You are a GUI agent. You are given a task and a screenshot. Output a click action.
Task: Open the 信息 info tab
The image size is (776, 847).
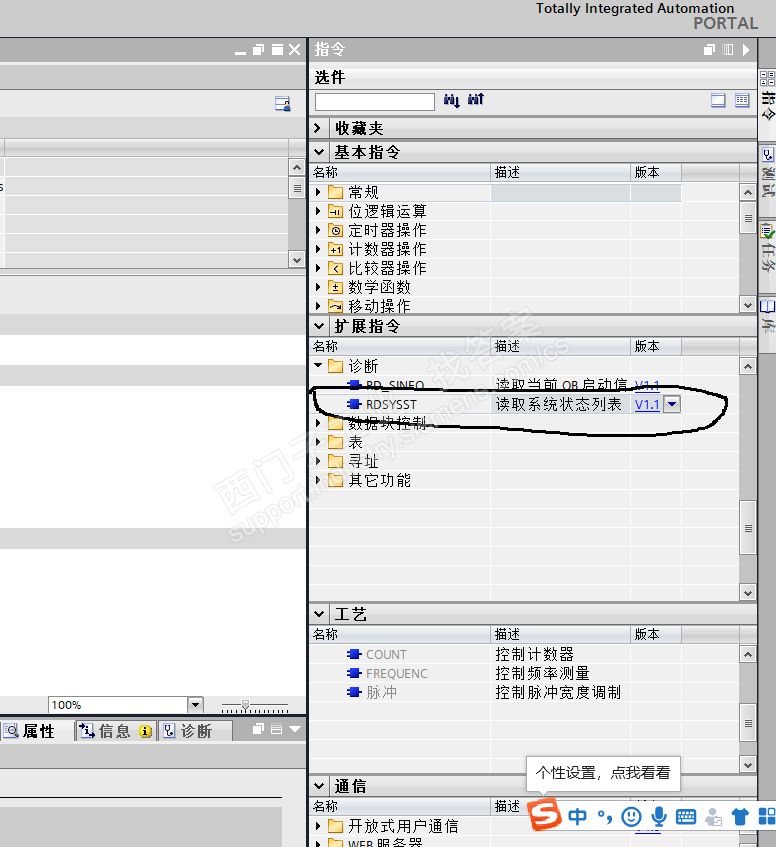point(116,731)
